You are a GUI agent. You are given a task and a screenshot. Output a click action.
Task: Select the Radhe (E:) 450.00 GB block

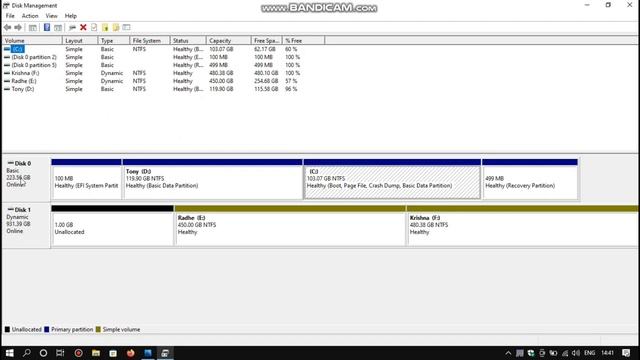tap(290, 226)
